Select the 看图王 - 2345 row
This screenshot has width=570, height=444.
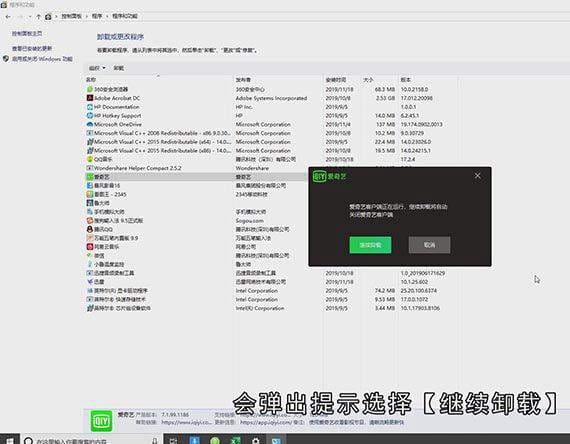(x=196, y=194)
